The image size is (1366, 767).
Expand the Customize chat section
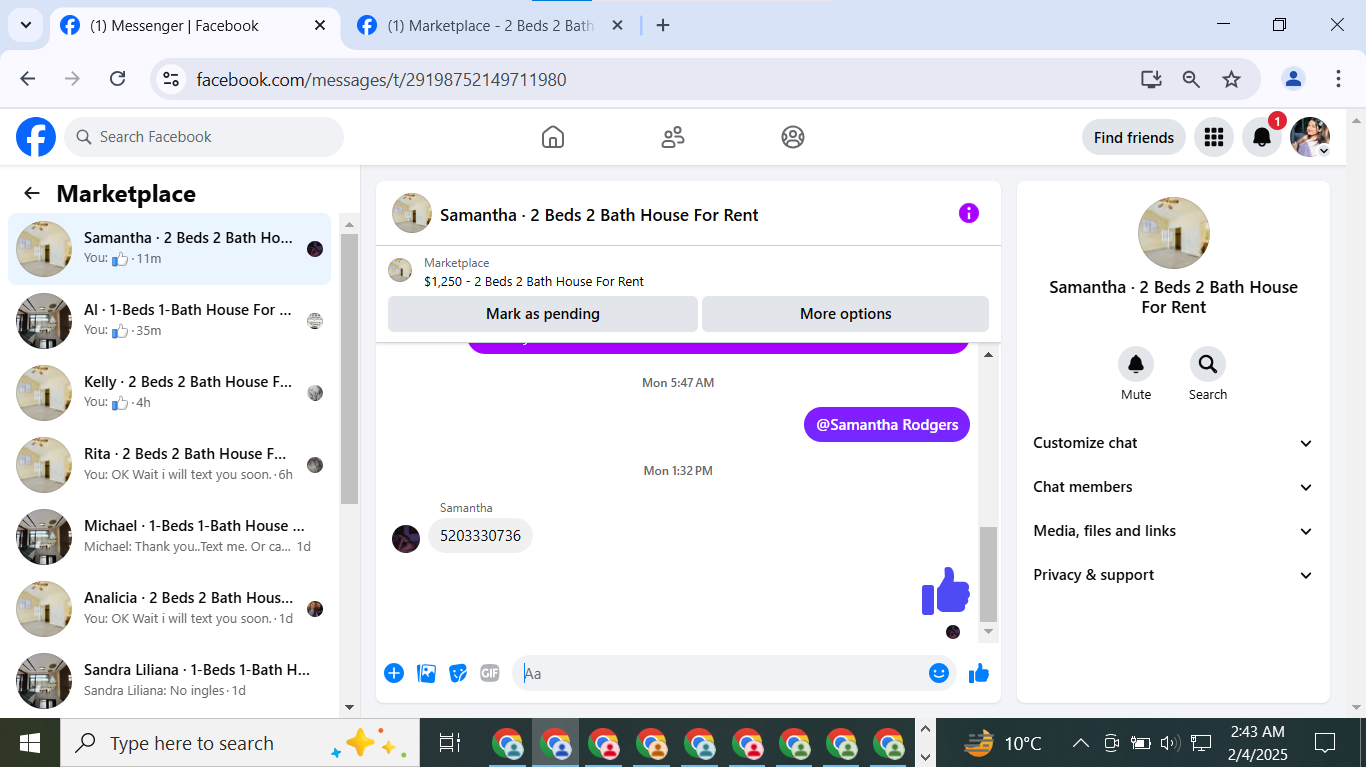[1173, 443]
